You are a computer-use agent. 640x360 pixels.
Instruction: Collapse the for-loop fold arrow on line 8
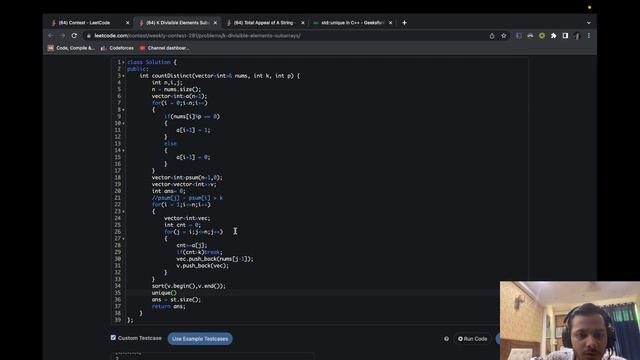coord(124,110)
